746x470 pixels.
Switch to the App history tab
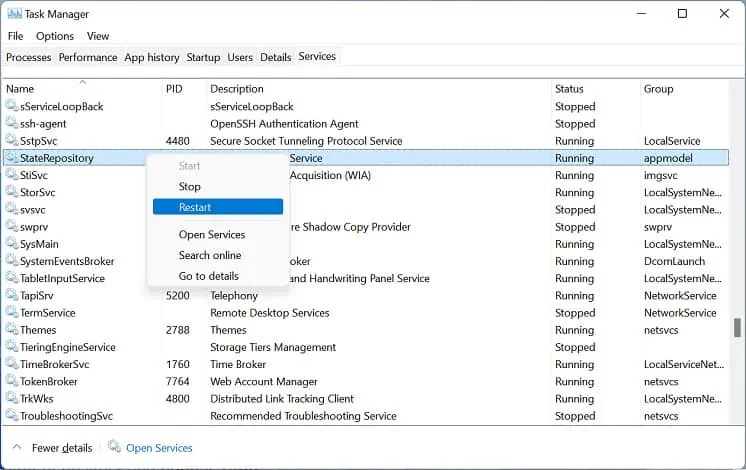[152, 58]
